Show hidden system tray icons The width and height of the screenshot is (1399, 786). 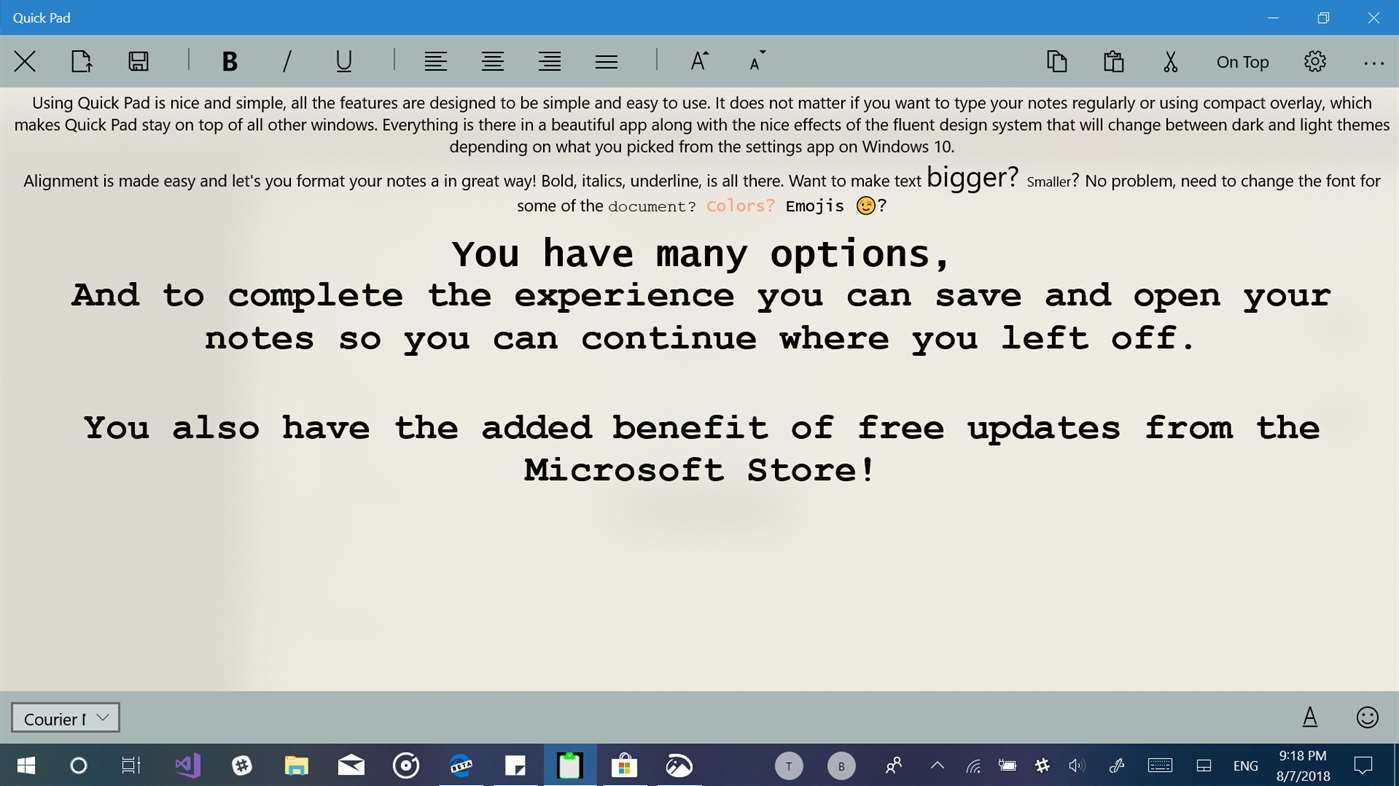coord(937,766)
